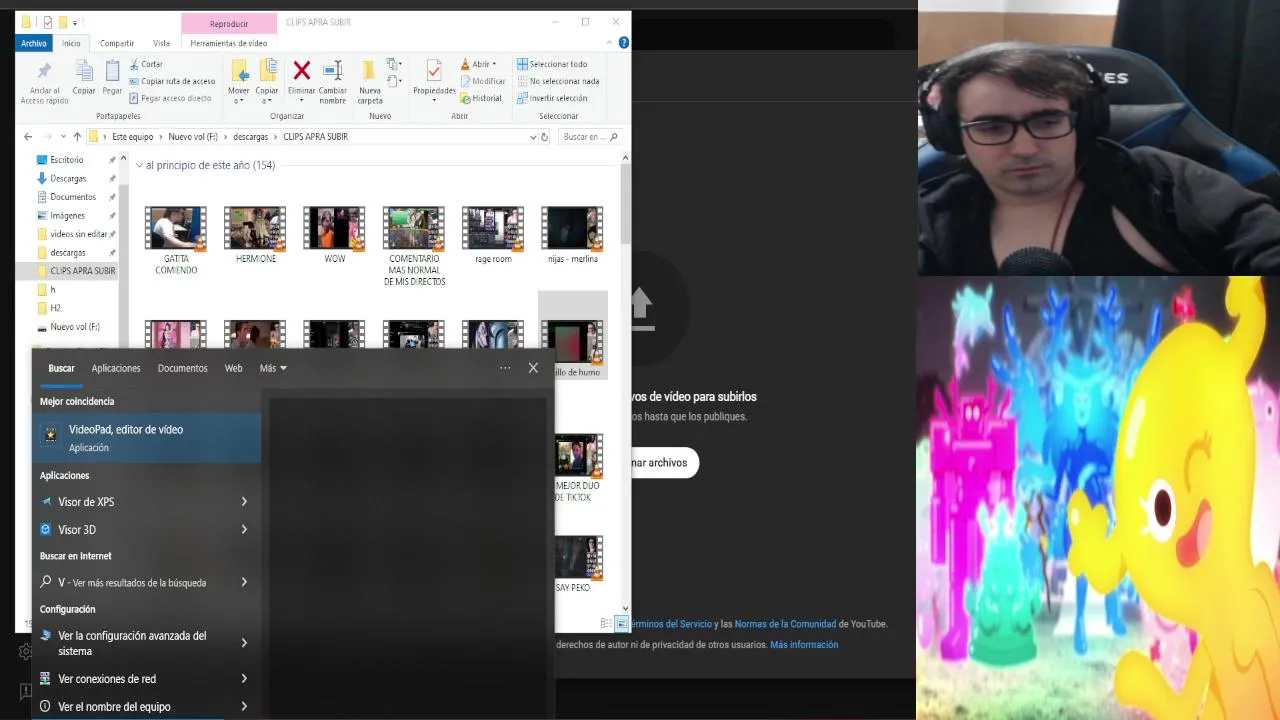Click Pegar acceso directo
Viewport: 1280px width, 720px height.
point(170,98)
